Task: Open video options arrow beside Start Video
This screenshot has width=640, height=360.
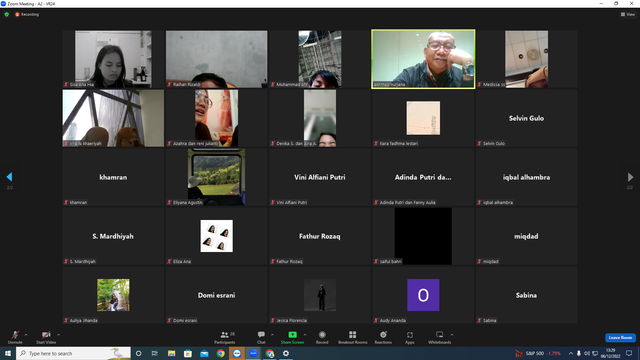Action: [59, 335]
